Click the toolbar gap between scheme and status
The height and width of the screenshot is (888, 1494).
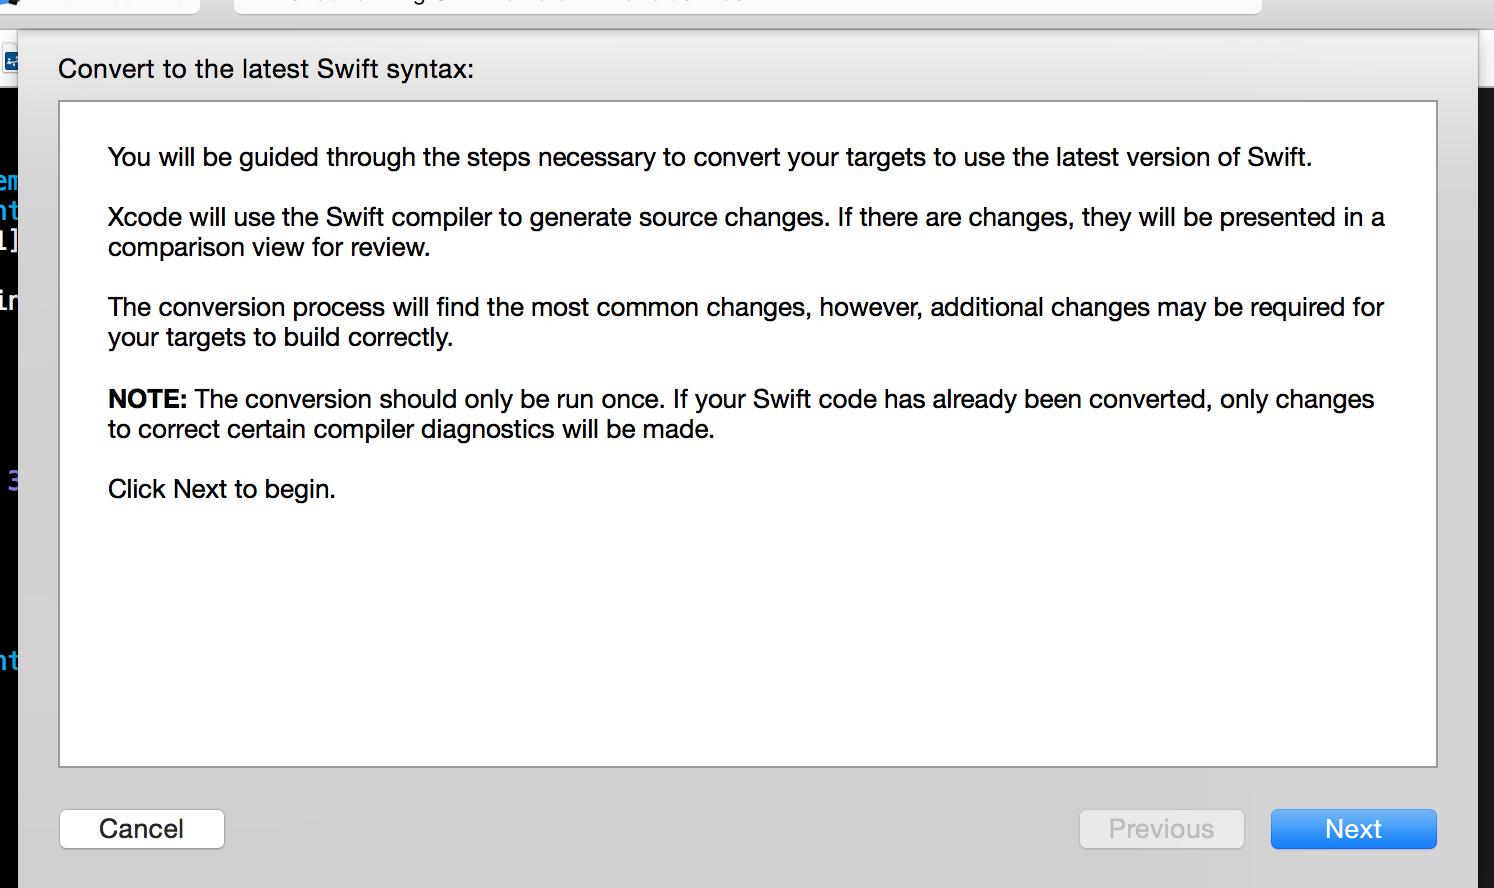coord(217,5)
